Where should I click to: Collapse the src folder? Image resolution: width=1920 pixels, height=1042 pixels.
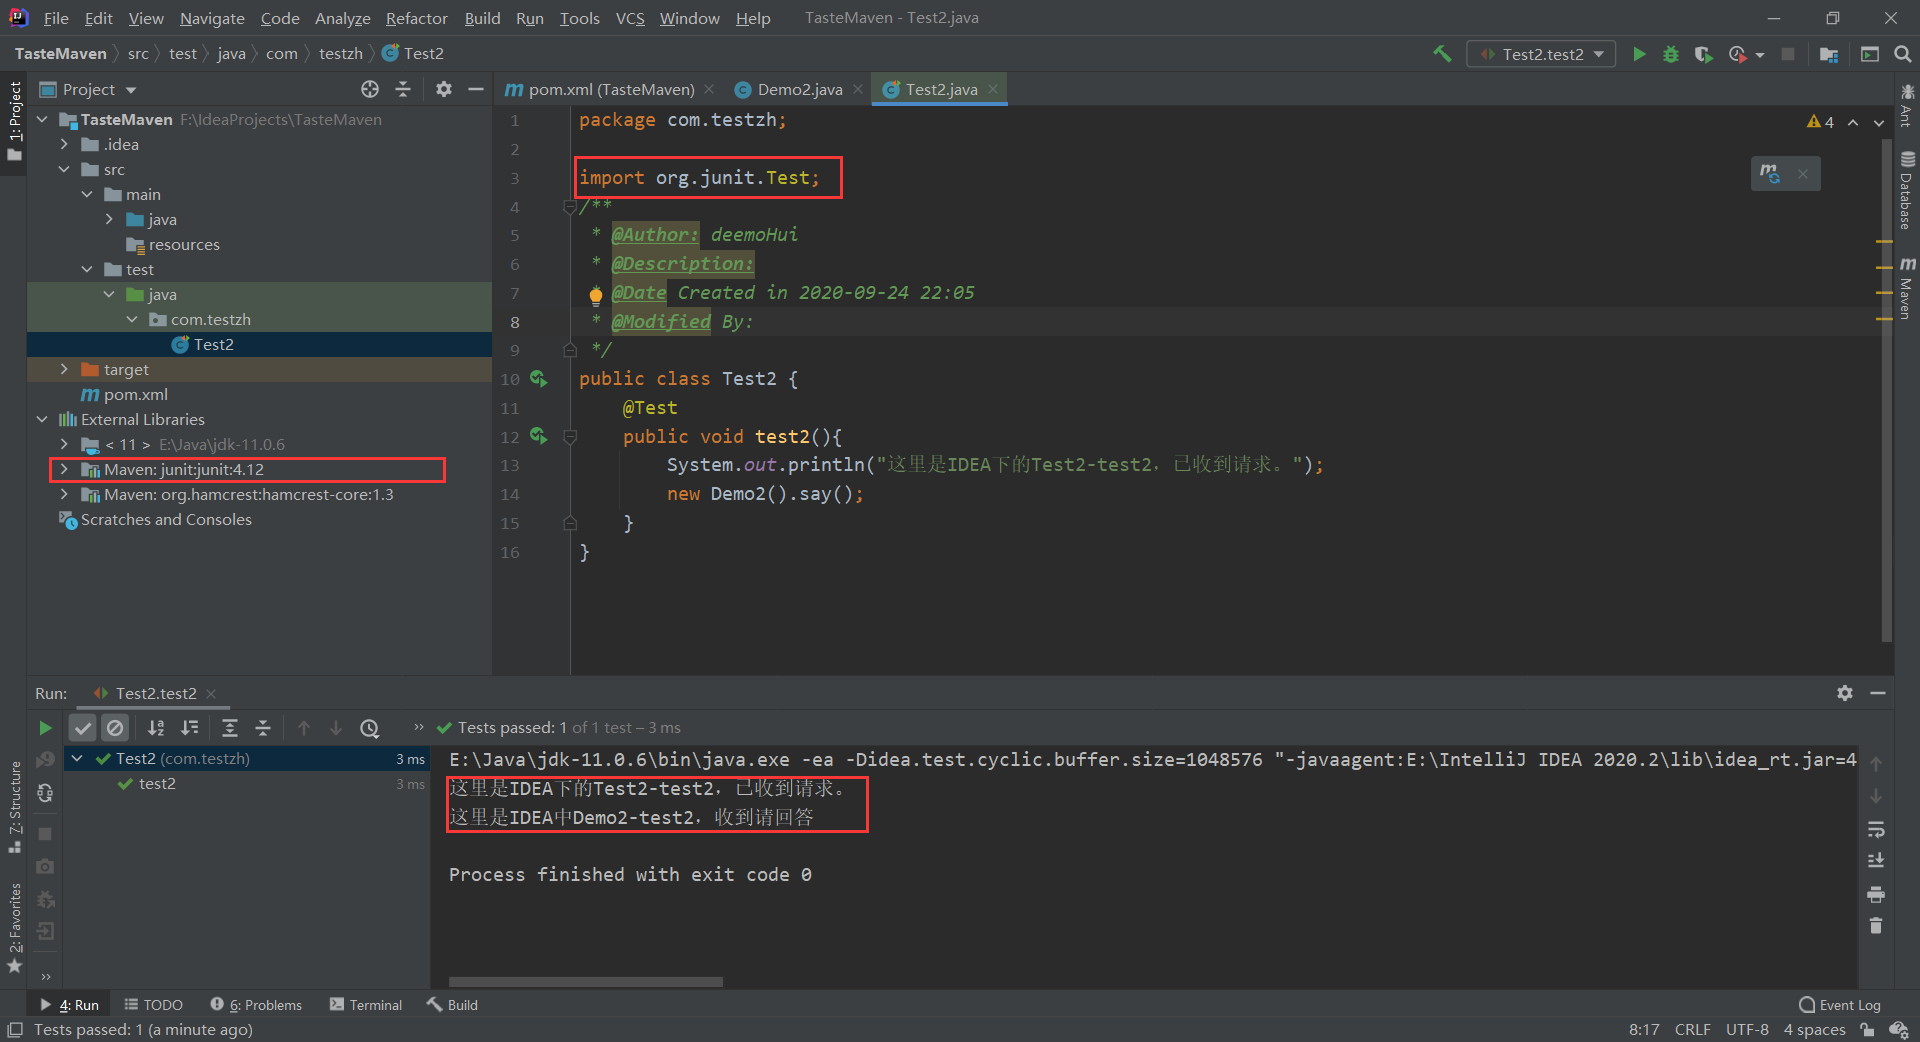point(65,170)
